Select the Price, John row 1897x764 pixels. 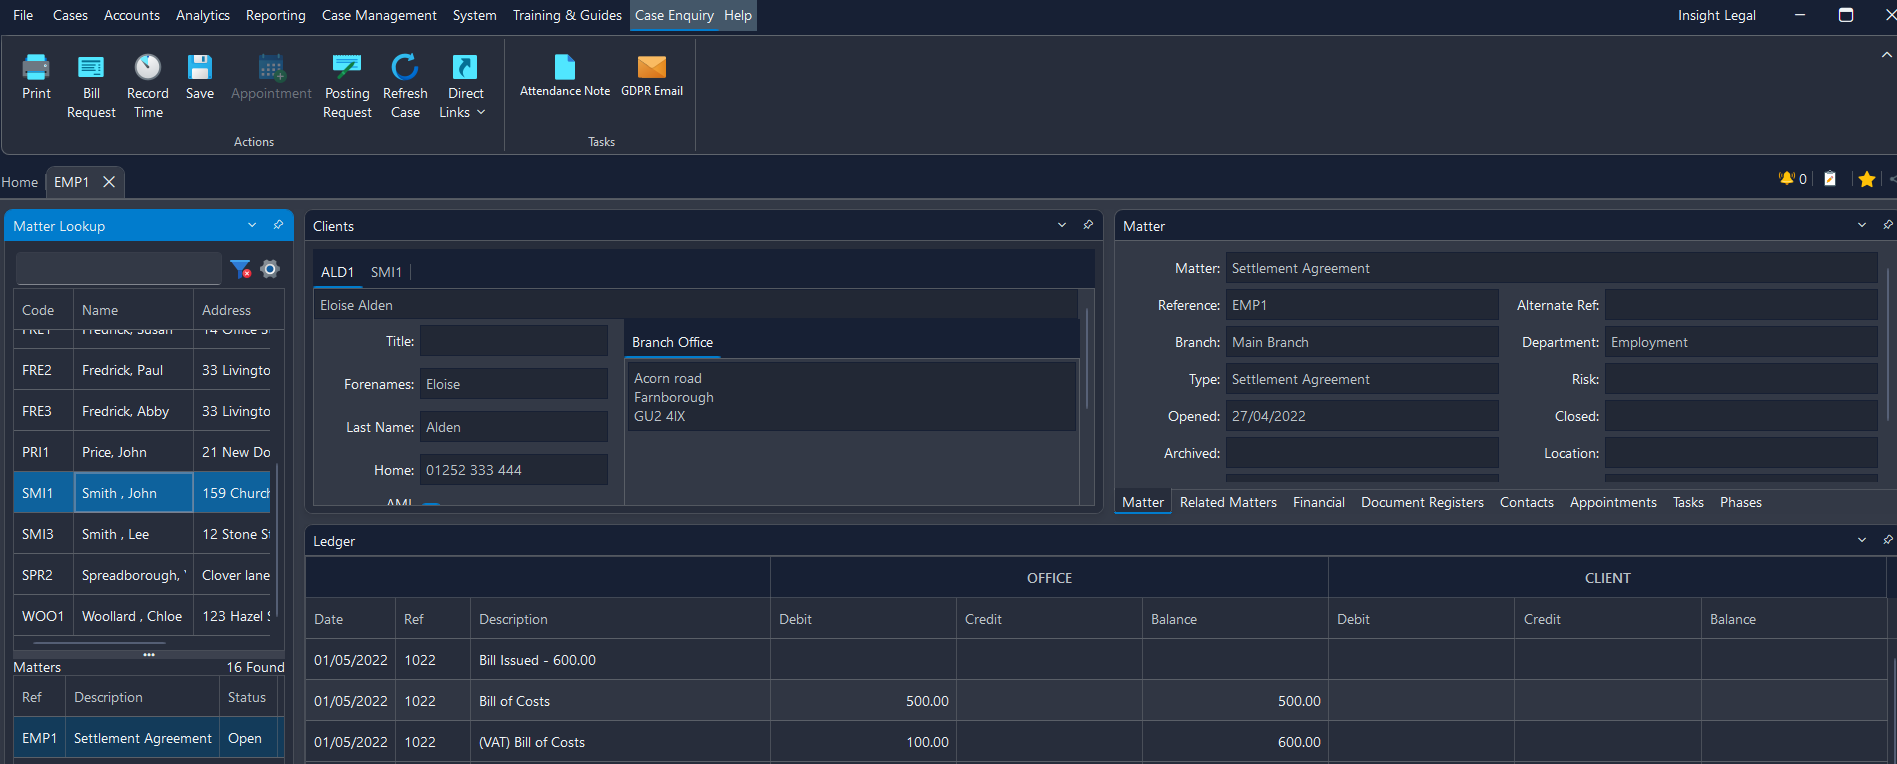(144, 452)
